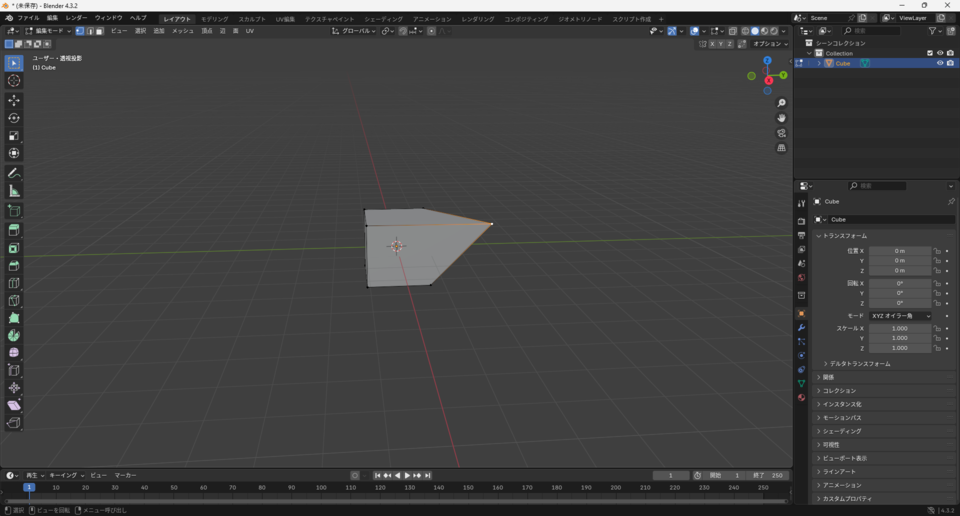
Task: Select the Rotate tool
Action: (14, 118)
